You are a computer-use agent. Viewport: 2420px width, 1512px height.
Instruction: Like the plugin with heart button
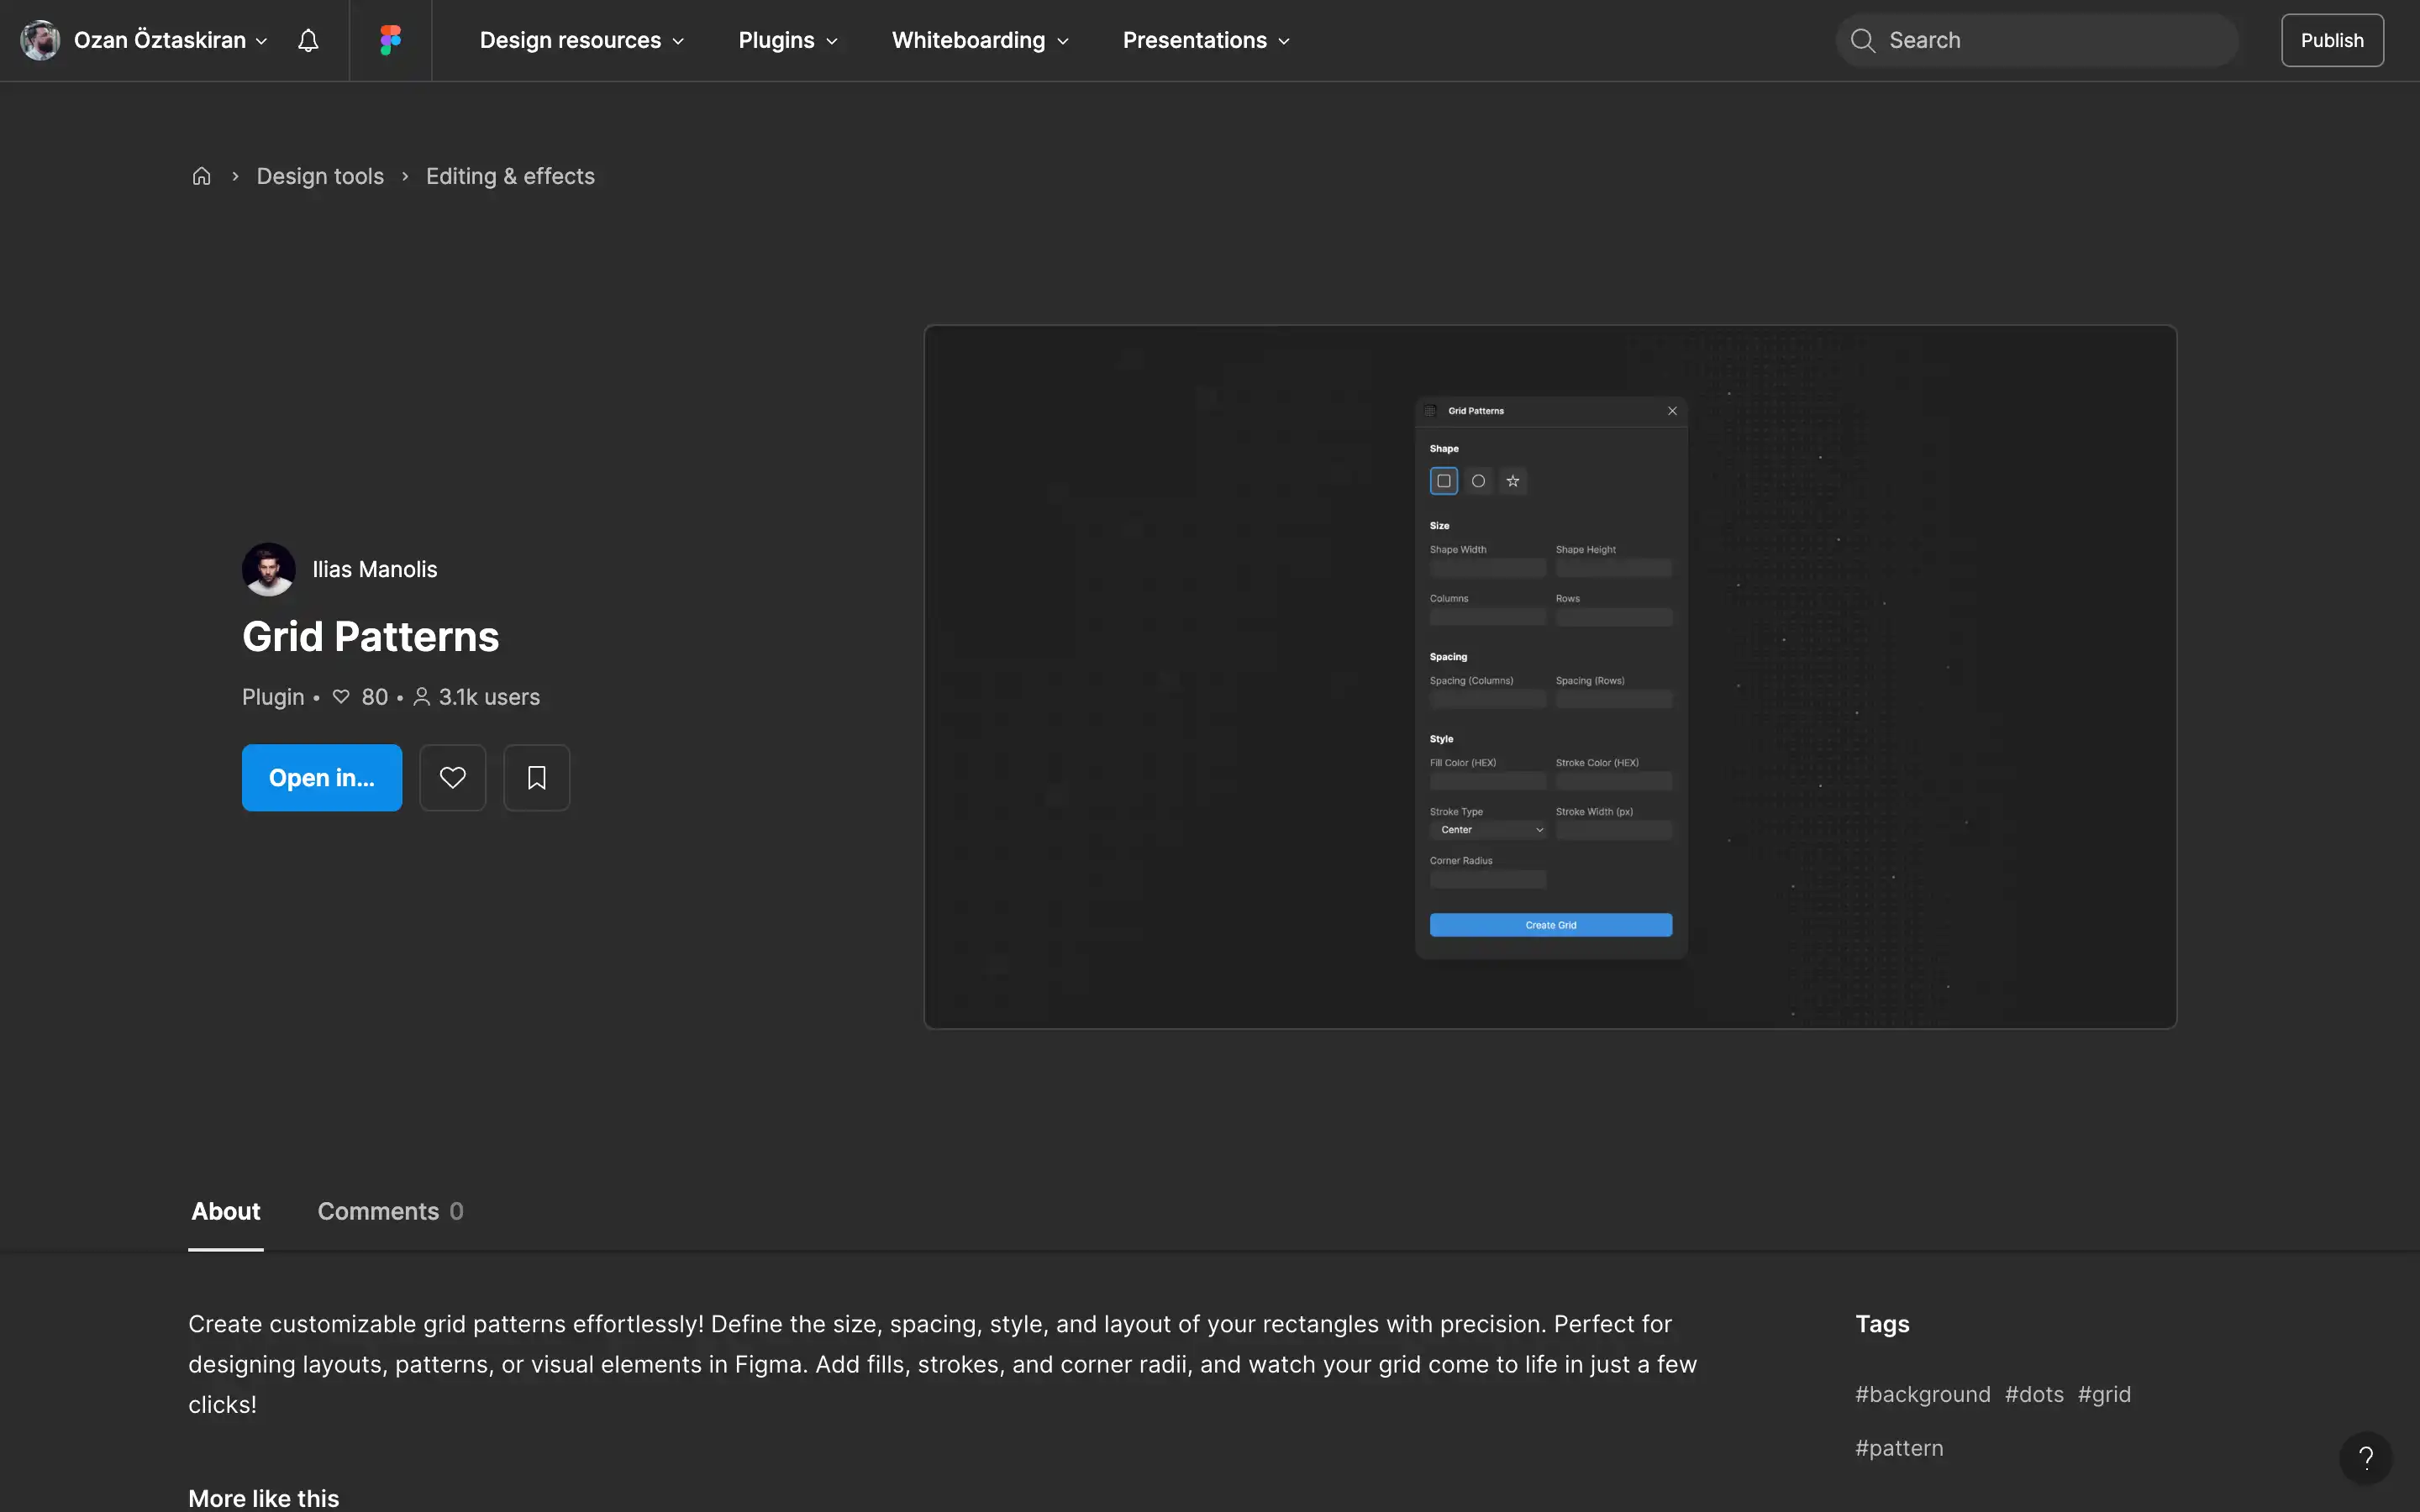tap(453, 777)
